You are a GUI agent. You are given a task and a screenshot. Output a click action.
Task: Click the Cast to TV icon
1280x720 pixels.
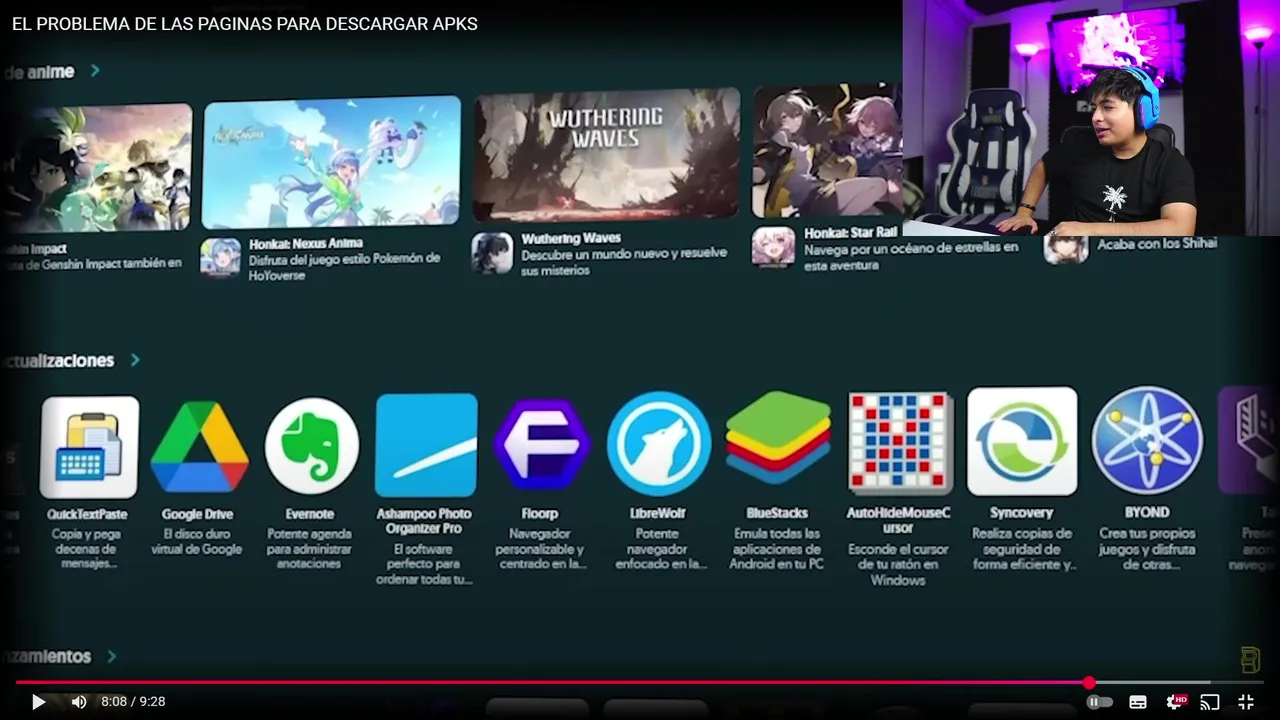click(1210, 702)
